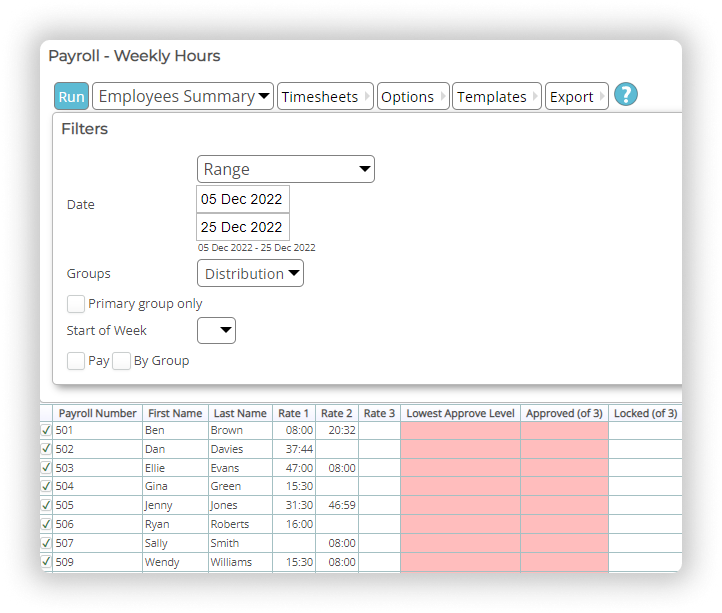
Task: Click the Lowest Approve Level column header
Action: (460, 413)
